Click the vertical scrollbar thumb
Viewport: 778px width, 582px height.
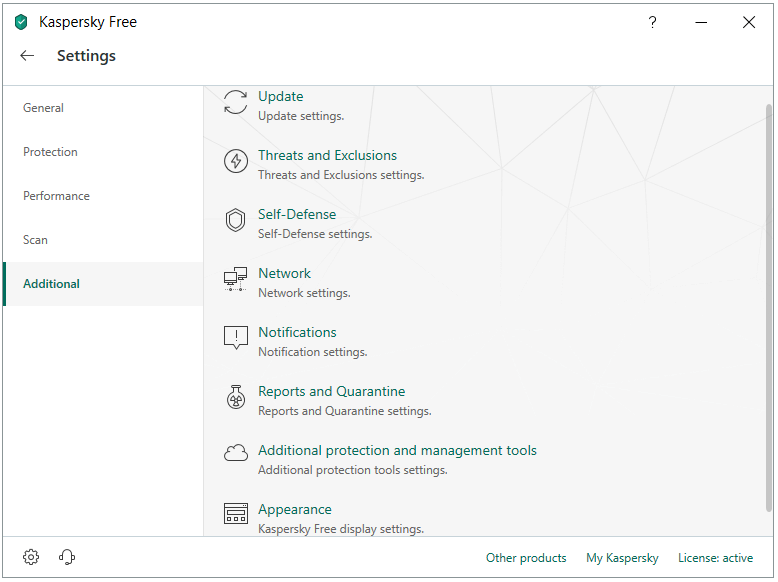click(769, 308)
